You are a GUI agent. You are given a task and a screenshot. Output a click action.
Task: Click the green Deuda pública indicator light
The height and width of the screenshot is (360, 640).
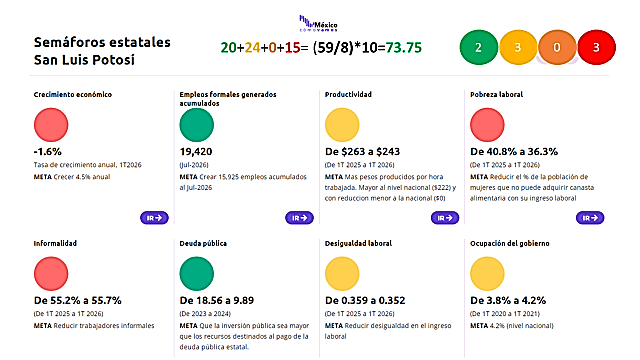[196, 273]
